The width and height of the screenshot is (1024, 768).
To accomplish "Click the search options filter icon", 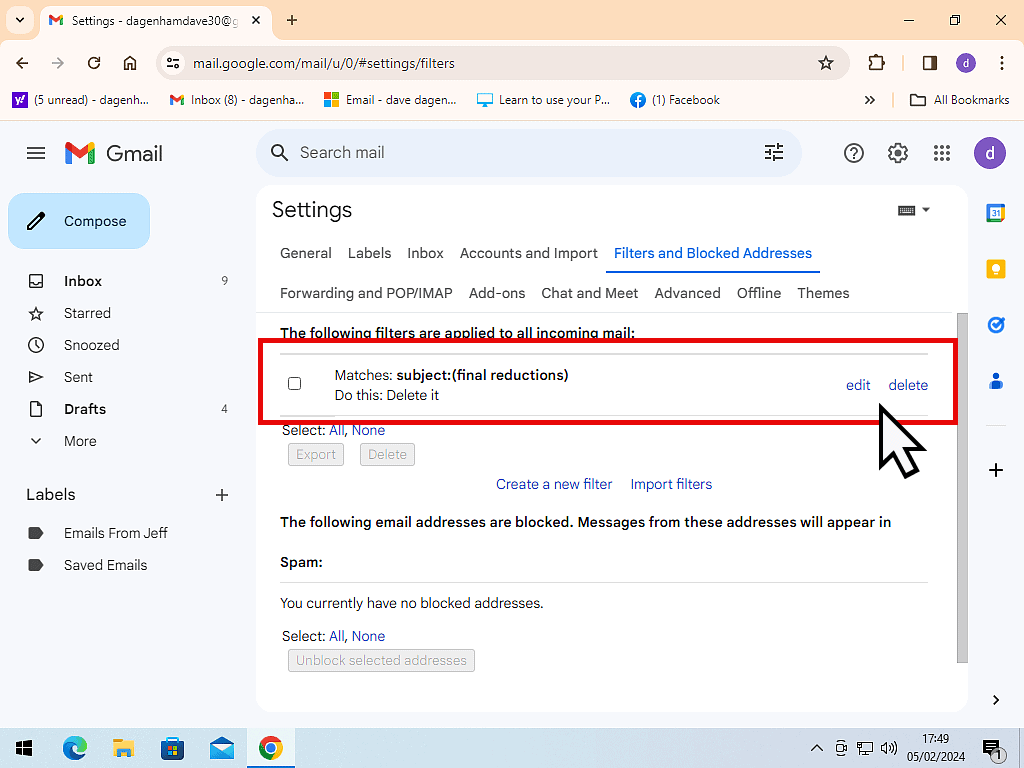I will tap(774, 152).
